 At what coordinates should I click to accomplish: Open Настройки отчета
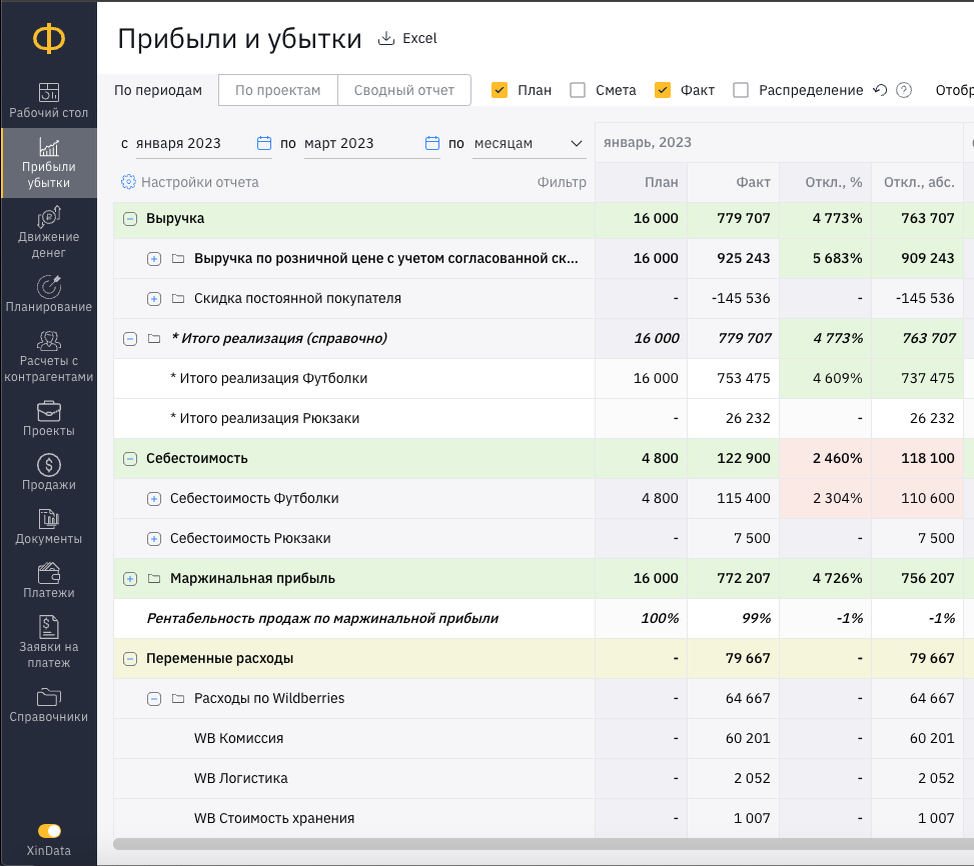(190, 182)
